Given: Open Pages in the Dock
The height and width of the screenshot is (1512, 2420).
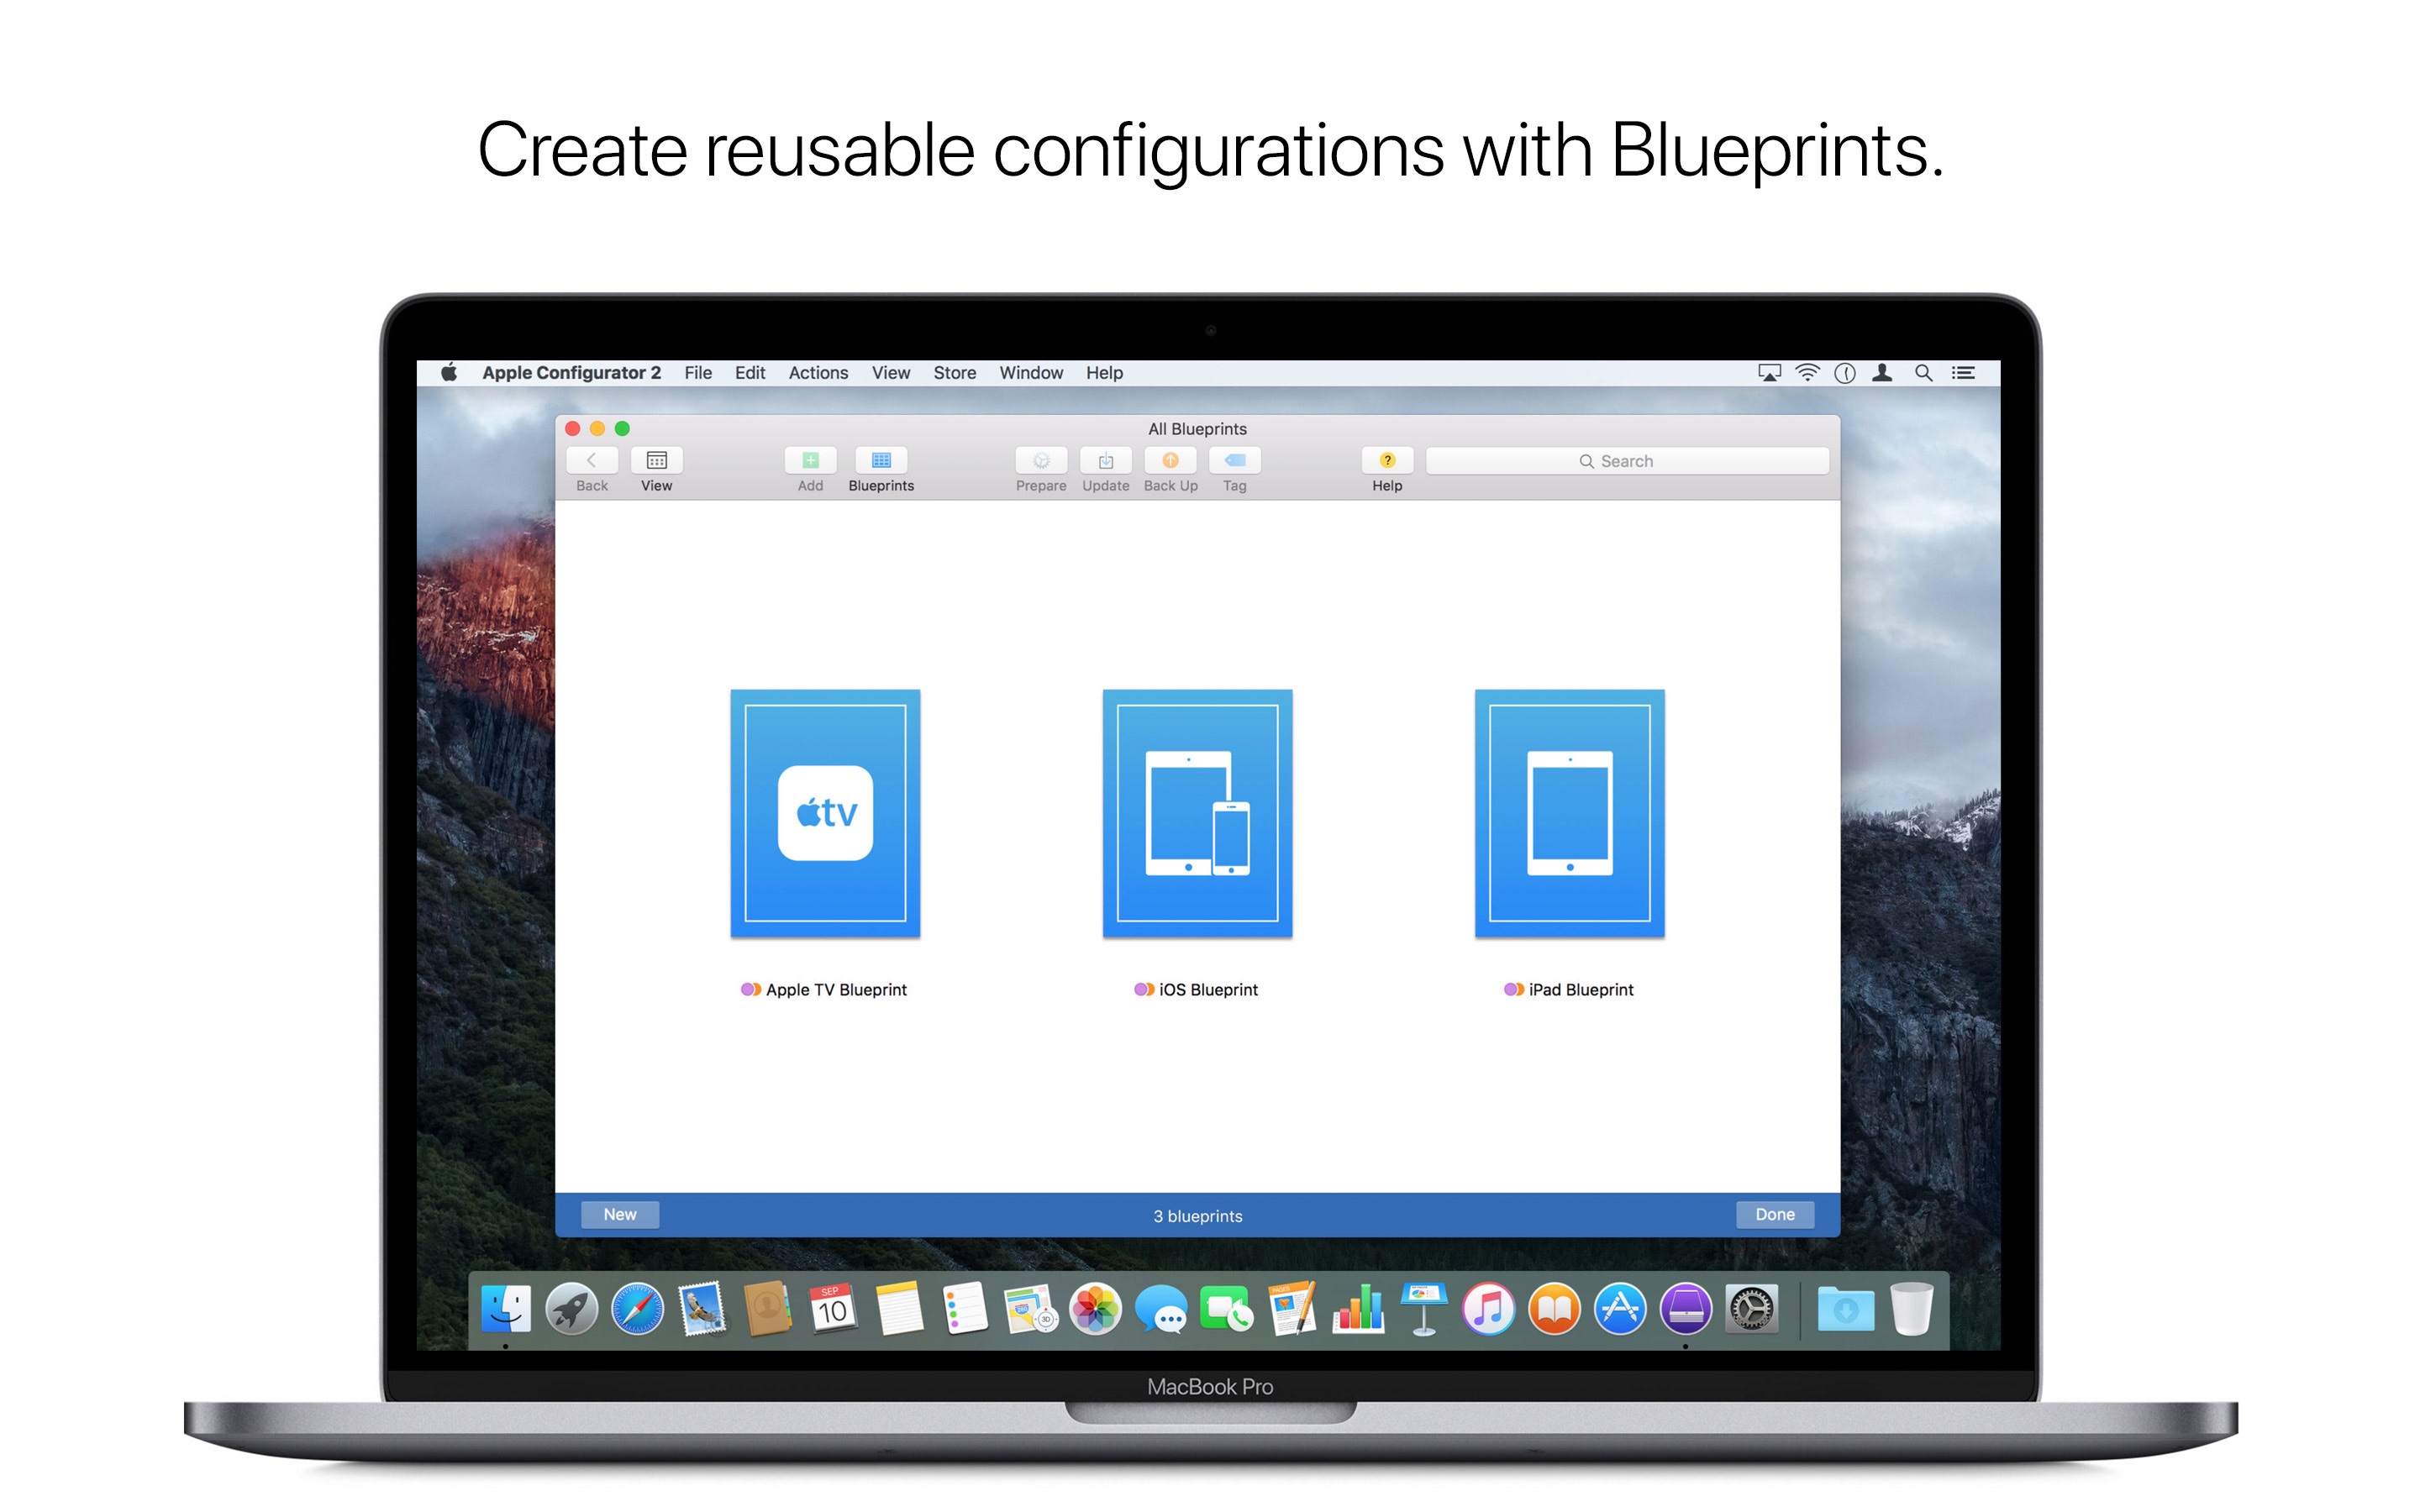Looking at the screenshot, I should (1292, 1308).
